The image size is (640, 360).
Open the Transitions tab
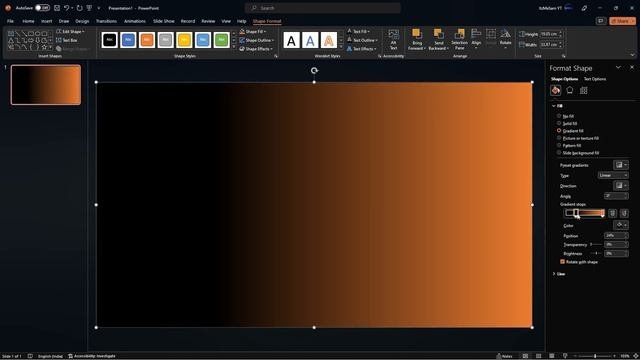point(106,21)
